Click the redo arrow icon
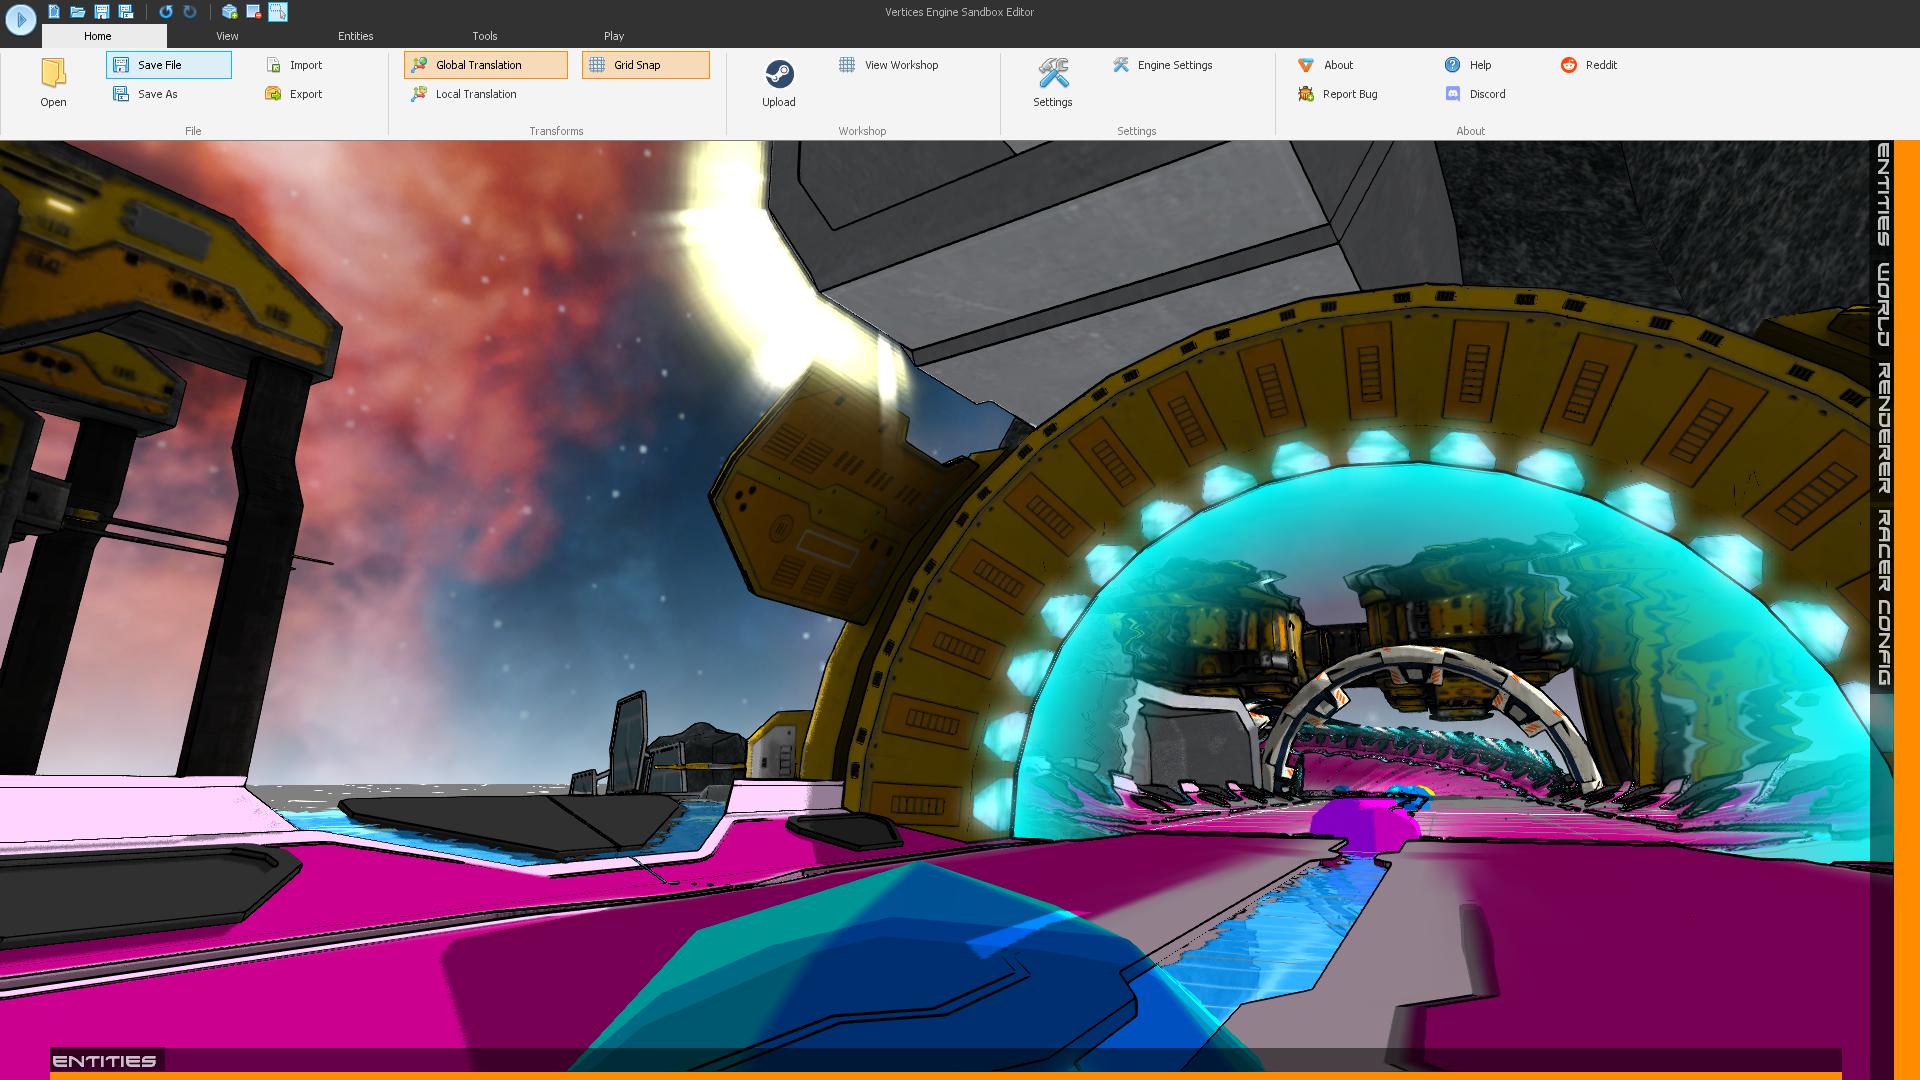Image resolution: width=1920 pixels, height=1080 pixels. 190,12
